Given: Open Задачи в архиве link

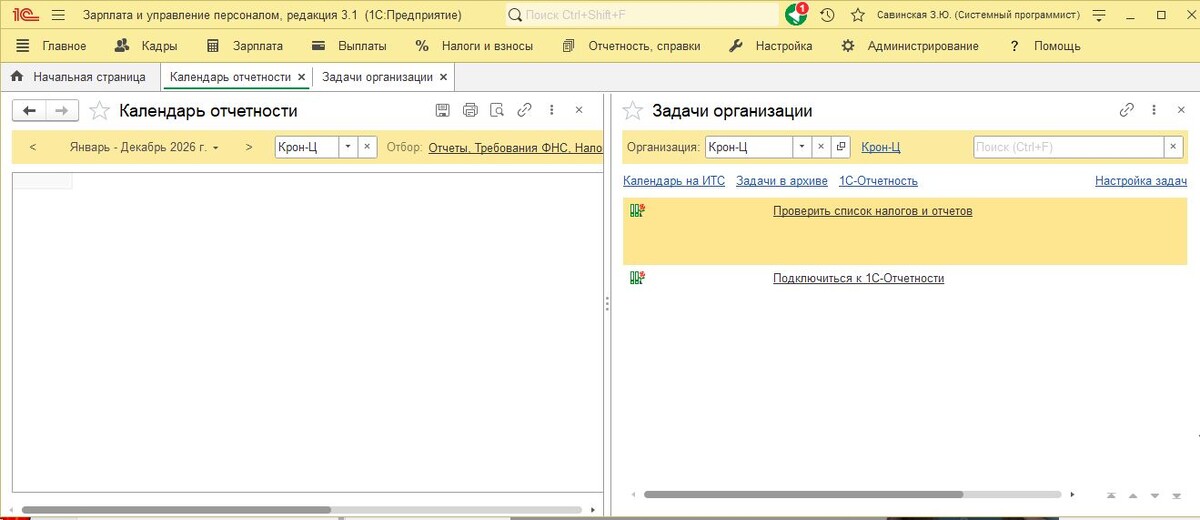Looking at the screenshot, I should tap(782, 181).
